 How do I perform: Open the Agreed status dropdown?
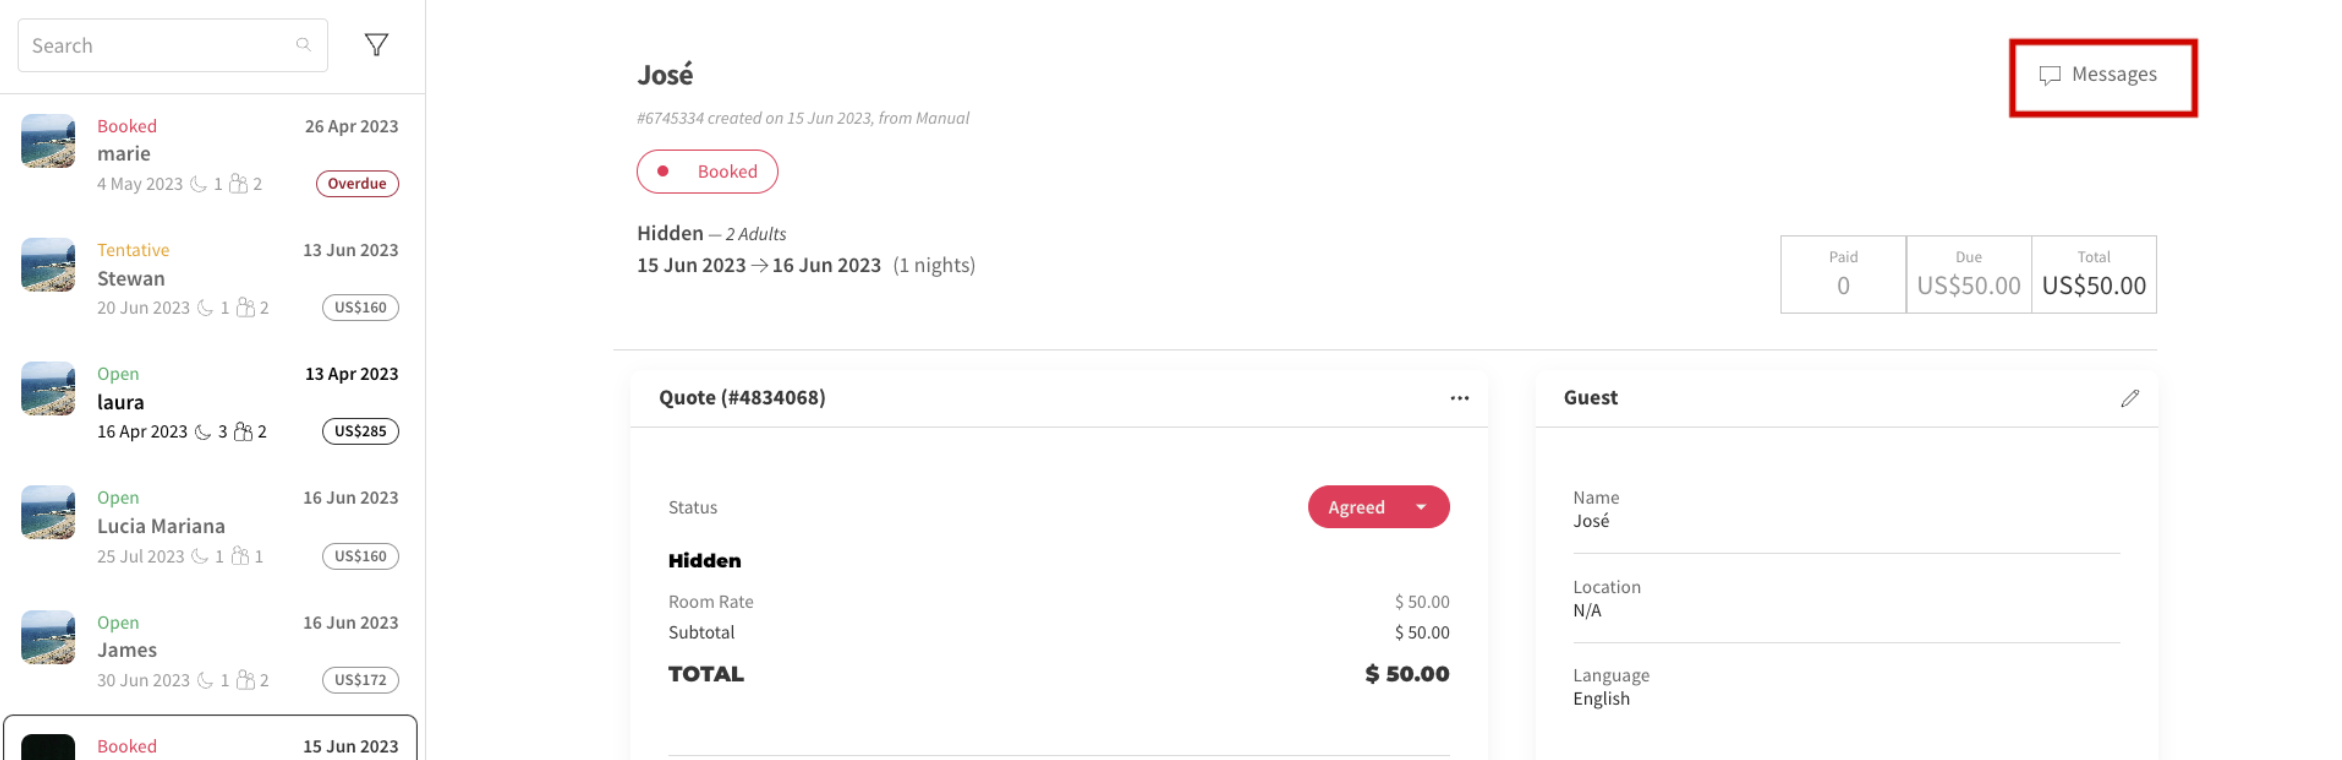coord(1378,507)
